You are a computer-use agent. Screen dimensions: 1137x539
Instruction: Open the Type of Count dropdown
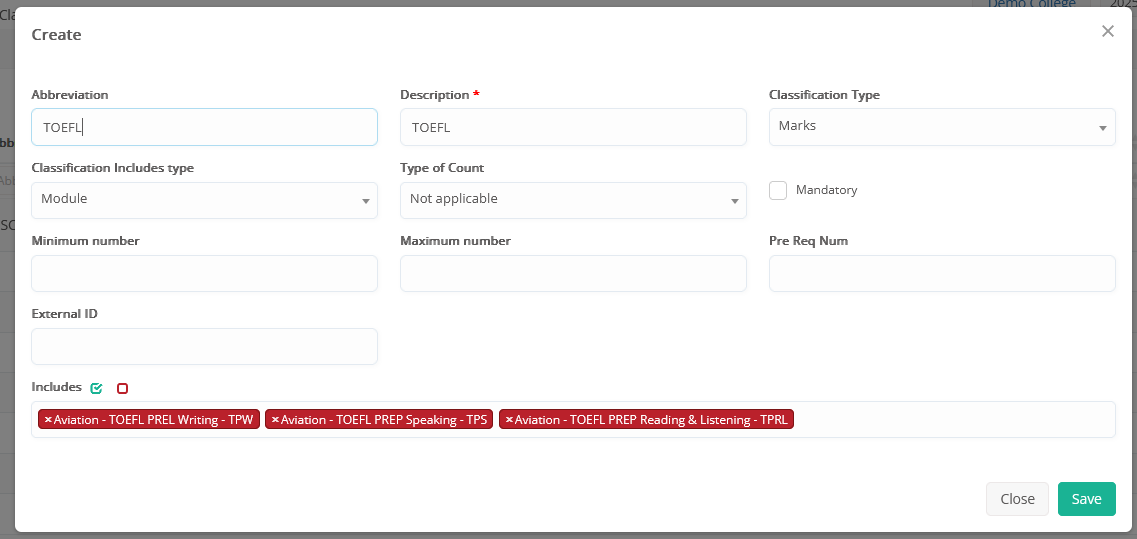572,200
